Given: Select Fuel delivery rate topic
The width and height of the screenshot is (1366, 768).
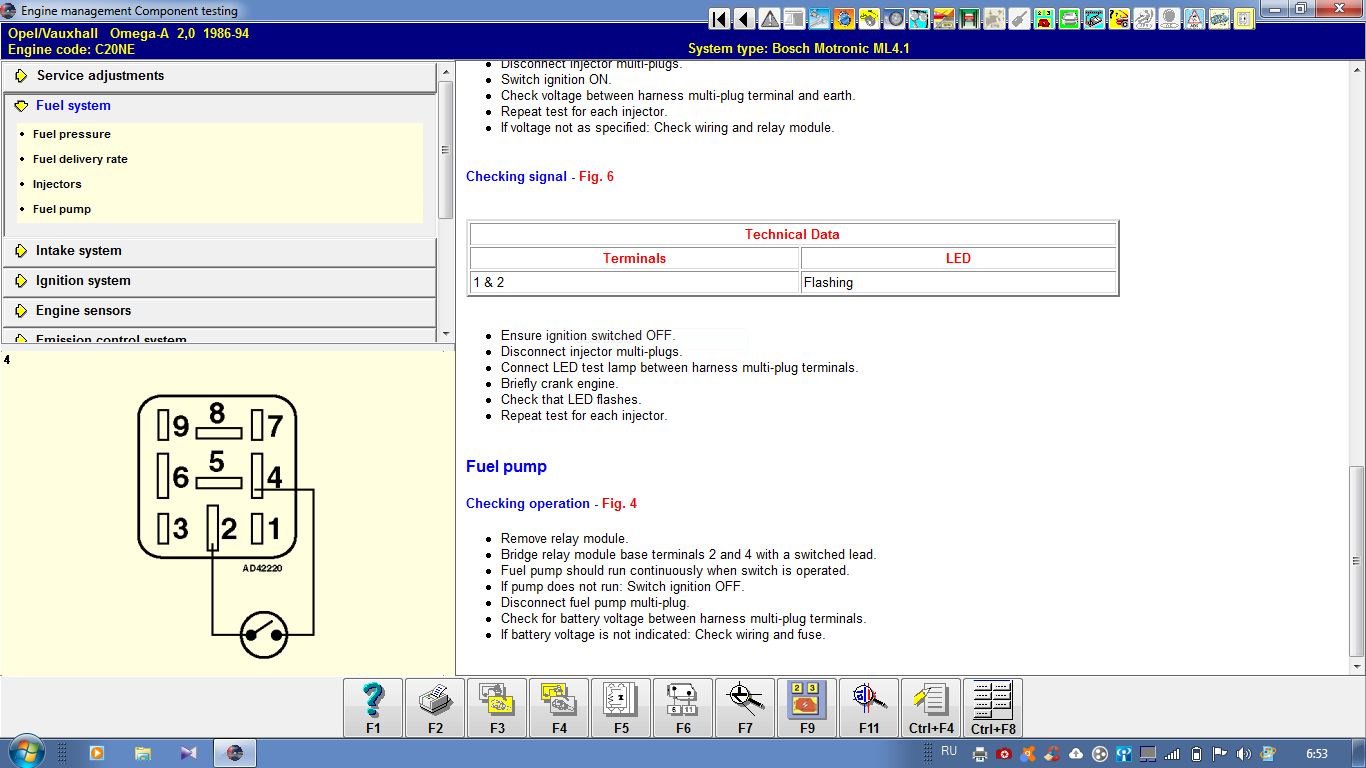Looking at the screenshot, I should point(80,159).
